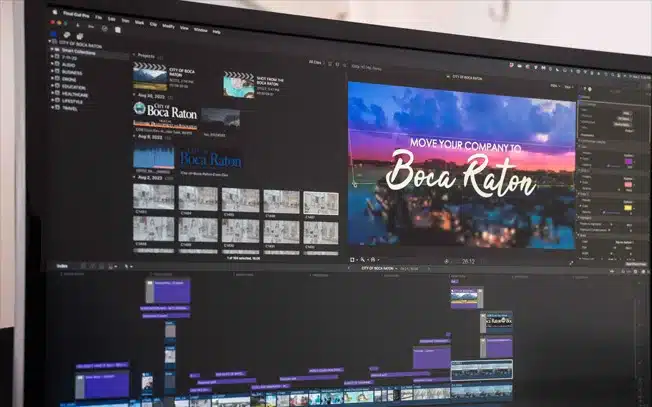Click the yellow color swatch in inspector

pyautogui.click(x=628, y=207)
